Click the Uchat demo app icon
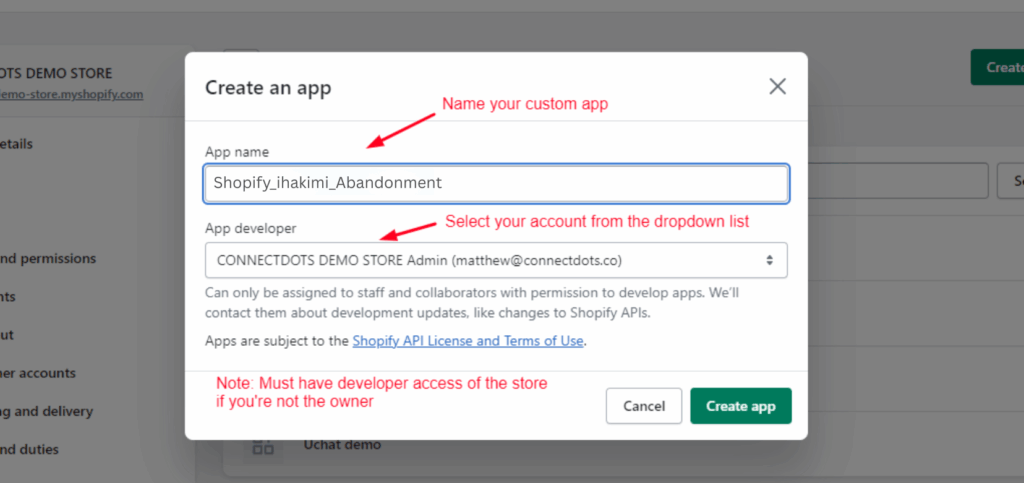Screen dimensions: 1024x483 [x=263, y=446]
